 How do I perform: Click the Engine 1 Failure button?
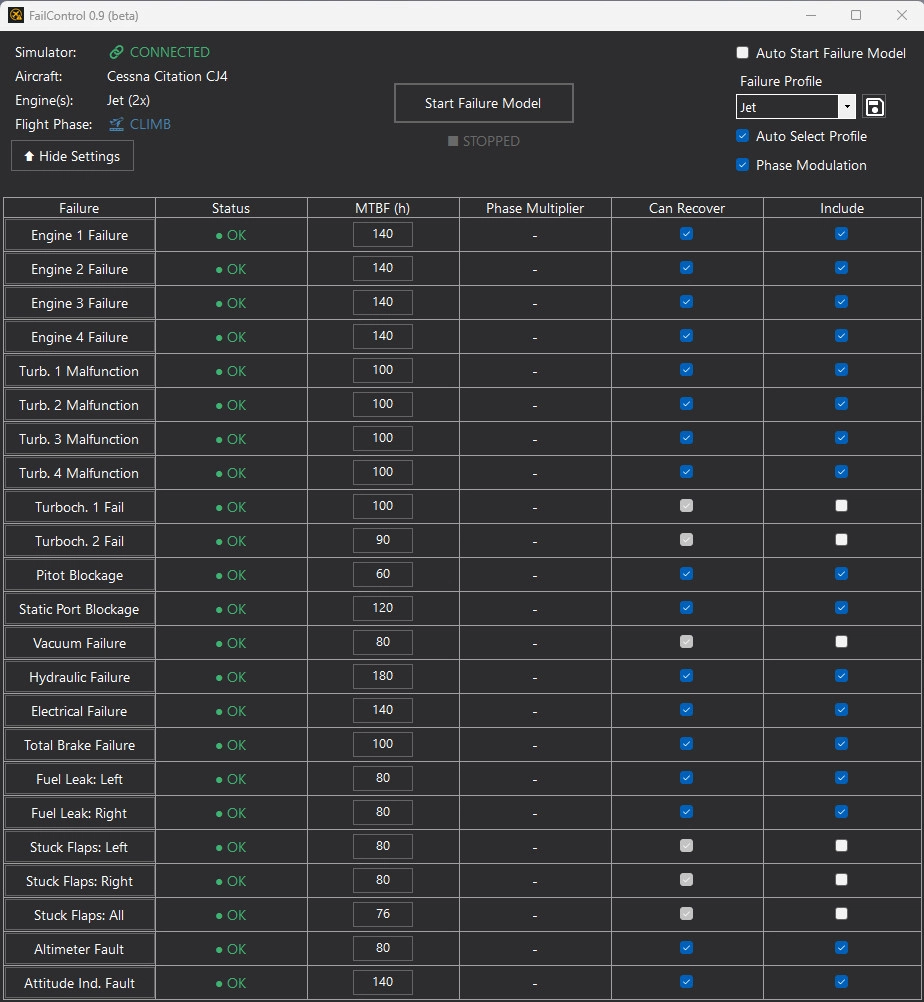[x=80, y=235]
